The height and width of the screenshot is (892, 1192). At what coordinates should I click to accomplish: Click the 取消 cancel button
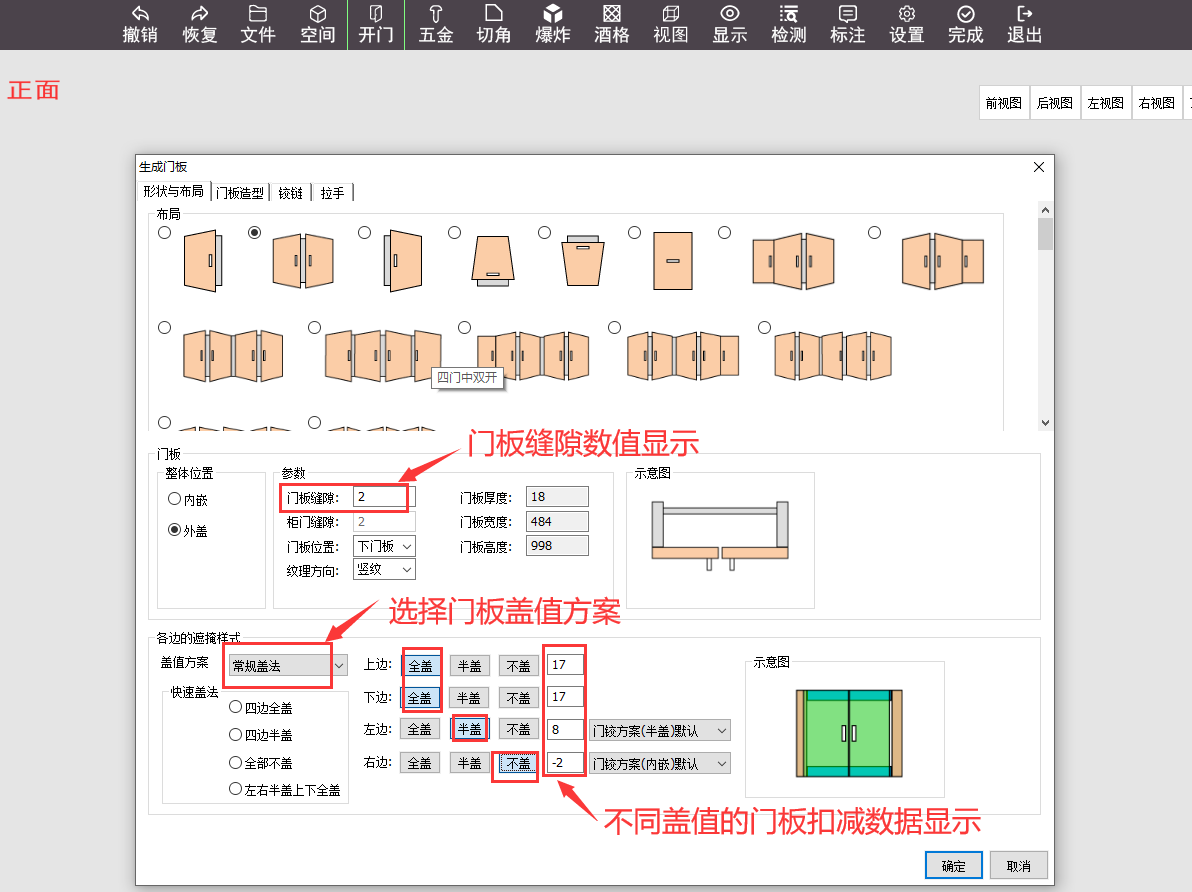[1019, 865]
